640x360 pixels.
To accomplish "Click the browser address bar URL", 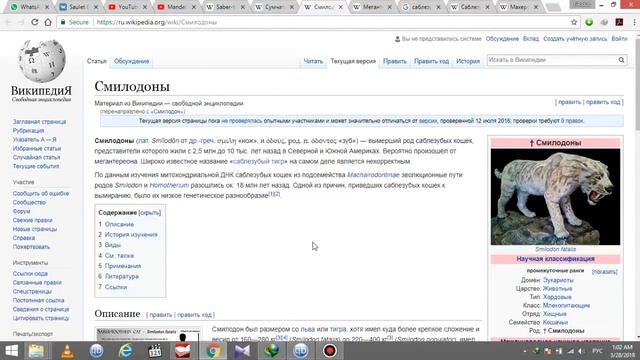I will coord(157,22).
